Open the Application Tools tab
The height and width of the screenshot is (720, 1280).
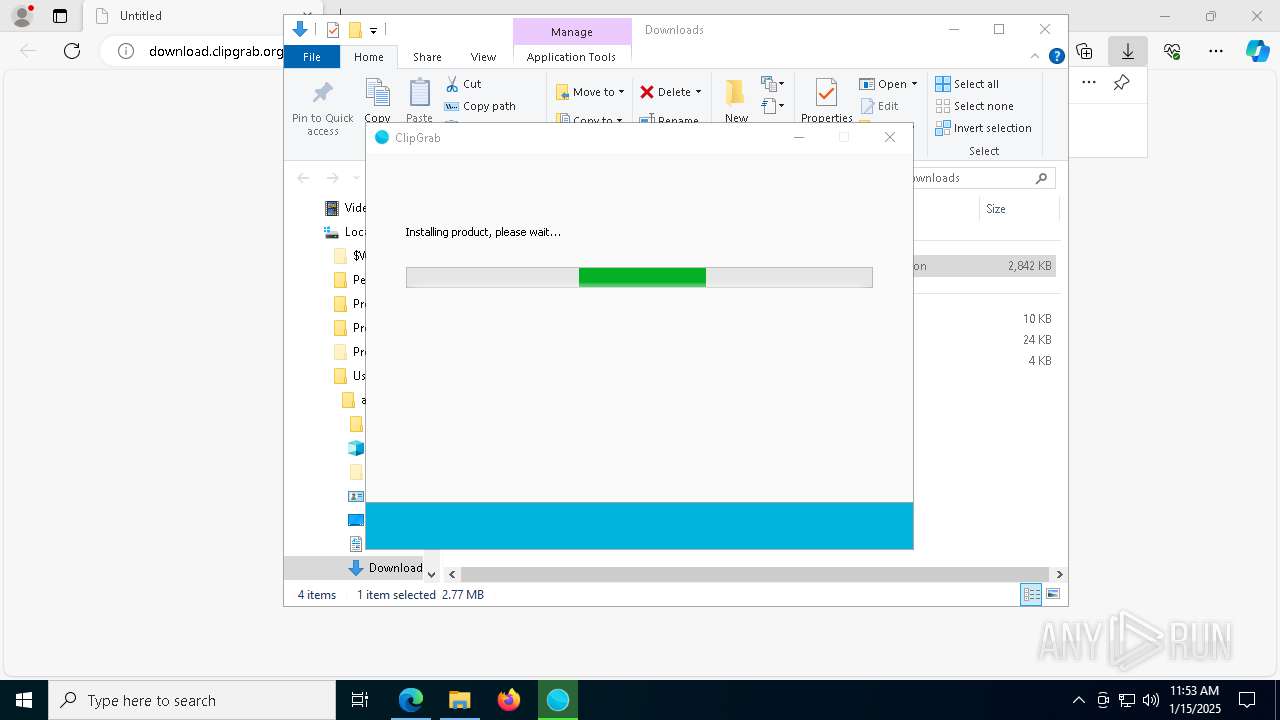click(x=571, y=57)
